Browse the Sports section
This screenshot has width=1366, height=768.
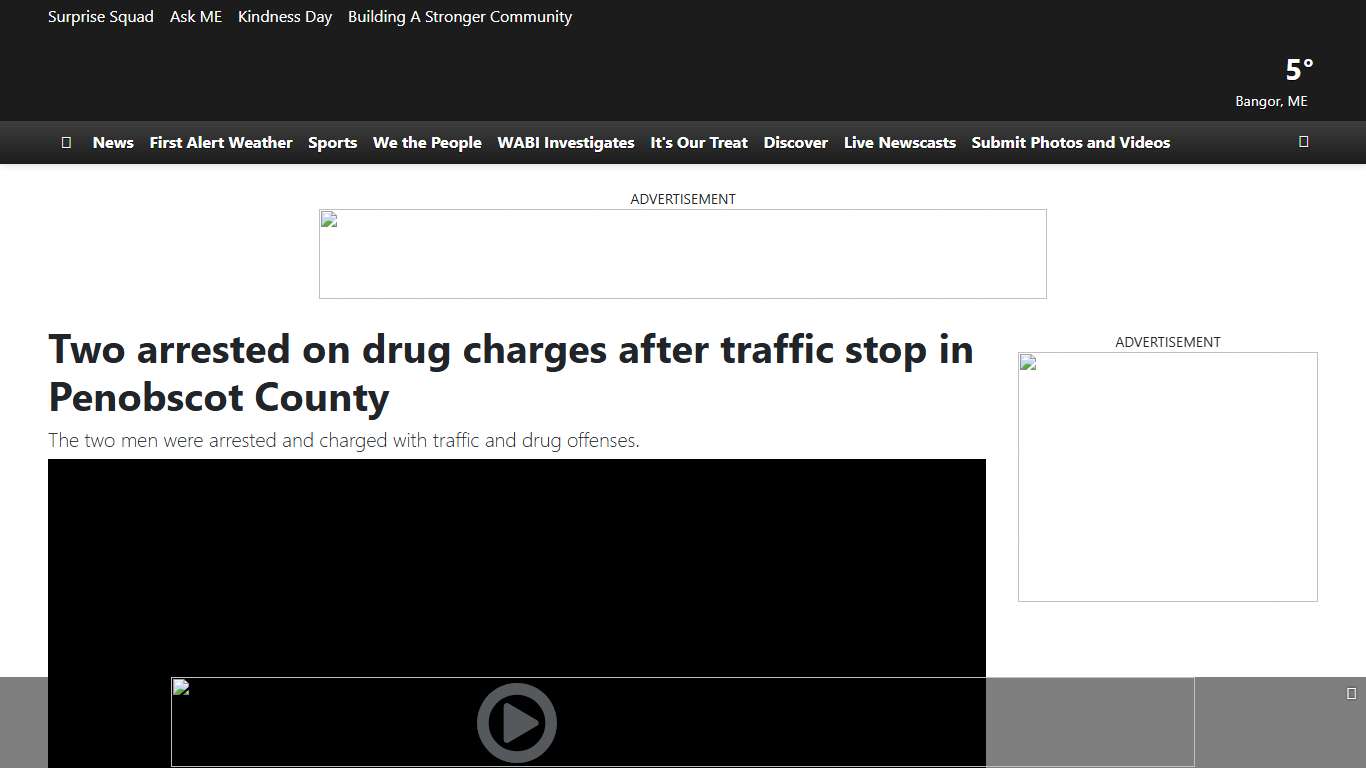pyautogui.click(x=332, y=142)
